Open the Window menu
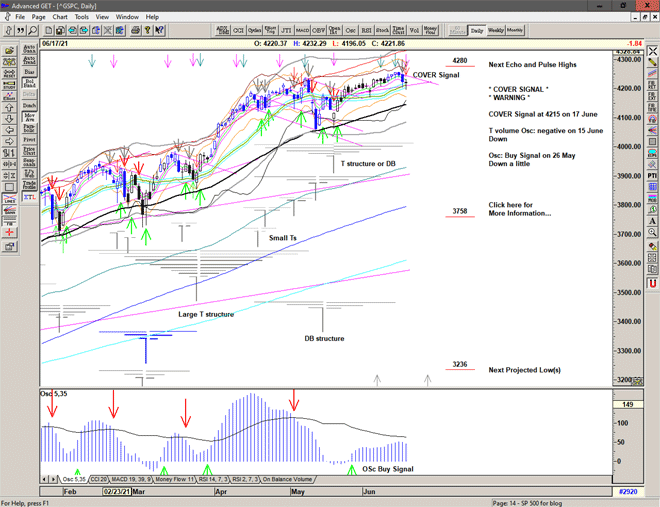This screenshot has width=660, height=507. point(127,17)
